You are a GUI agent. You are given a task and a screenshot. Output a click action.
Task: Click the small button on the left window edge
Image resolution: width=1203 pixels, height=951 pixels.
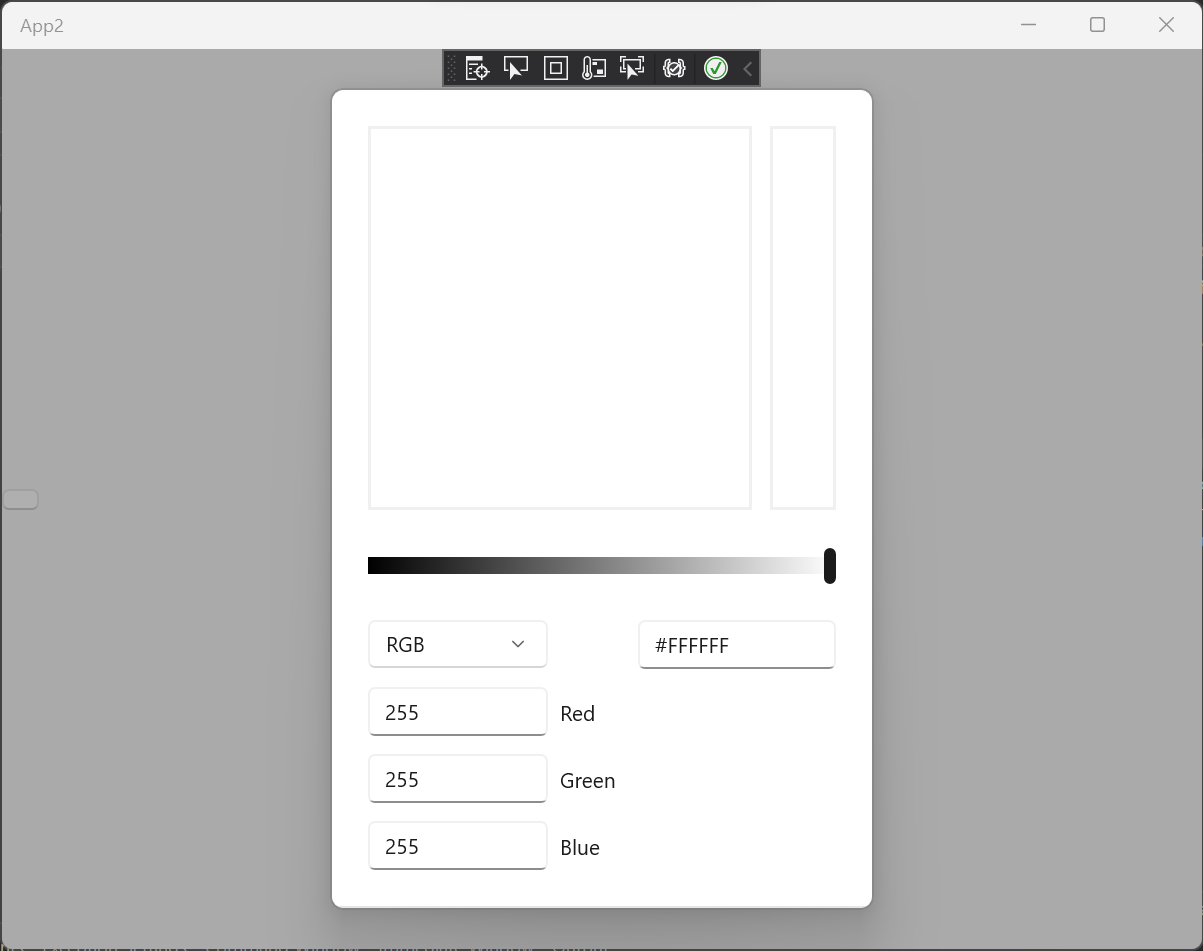coord(20,498)
